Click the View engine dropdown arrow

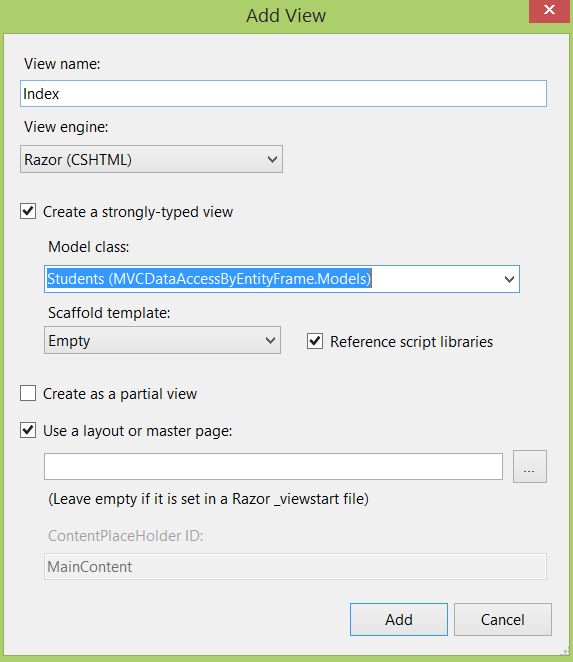click(272, 160)
